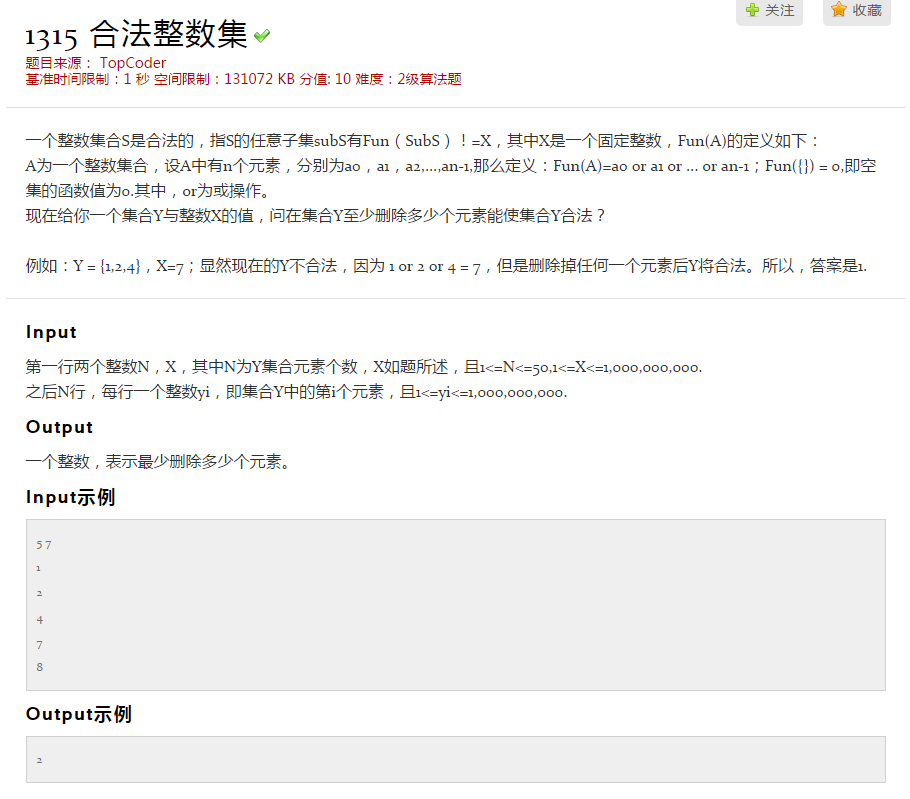
Task: Click the sentence 一个整数,表示最少删除多少个元素
Action: point(157,462)
